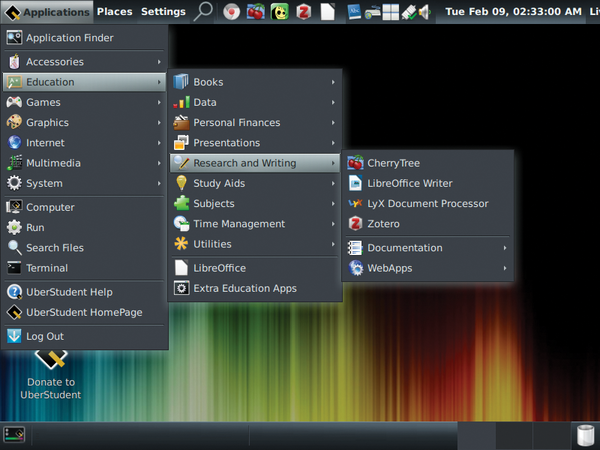Open Extra Education Apps
Image resolution: width=600 pixels, height=450 pixels.
click(x=255, y=288)
